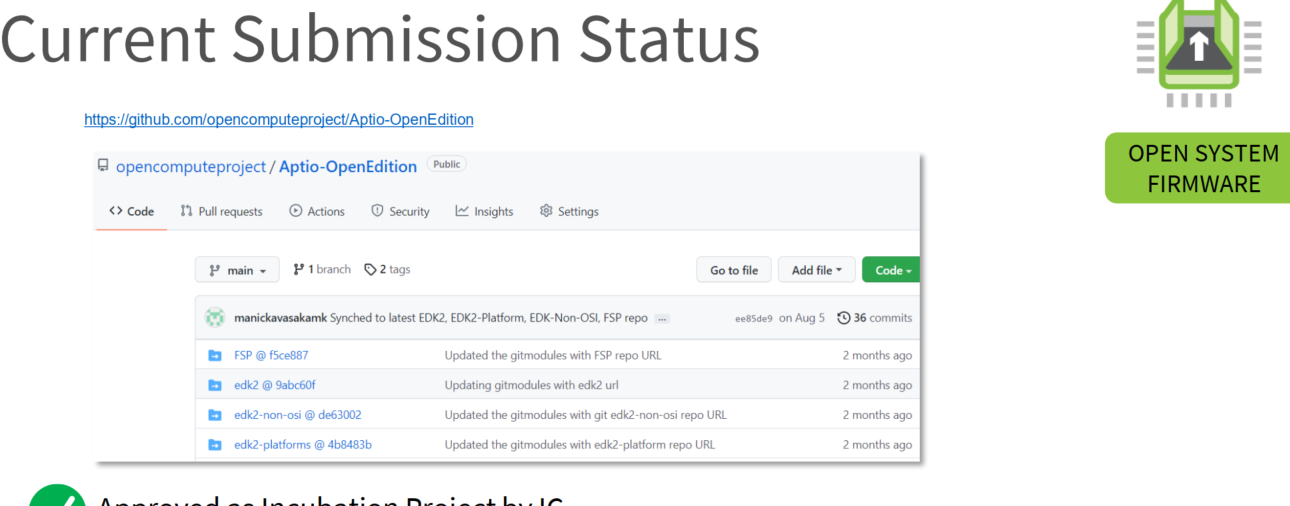Open the edk2 @ 9abc60f submodule
This screenshot has height=506, width=1290.
point(275,385)
